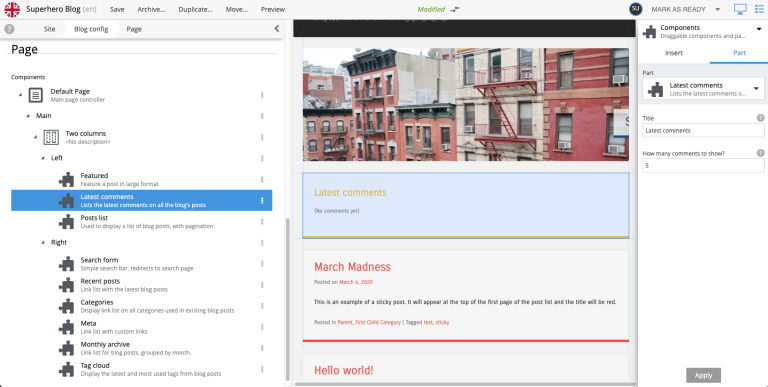768x387 pixels.
Task: Click the Categories puzzle icon
Action: click(66, 306)
